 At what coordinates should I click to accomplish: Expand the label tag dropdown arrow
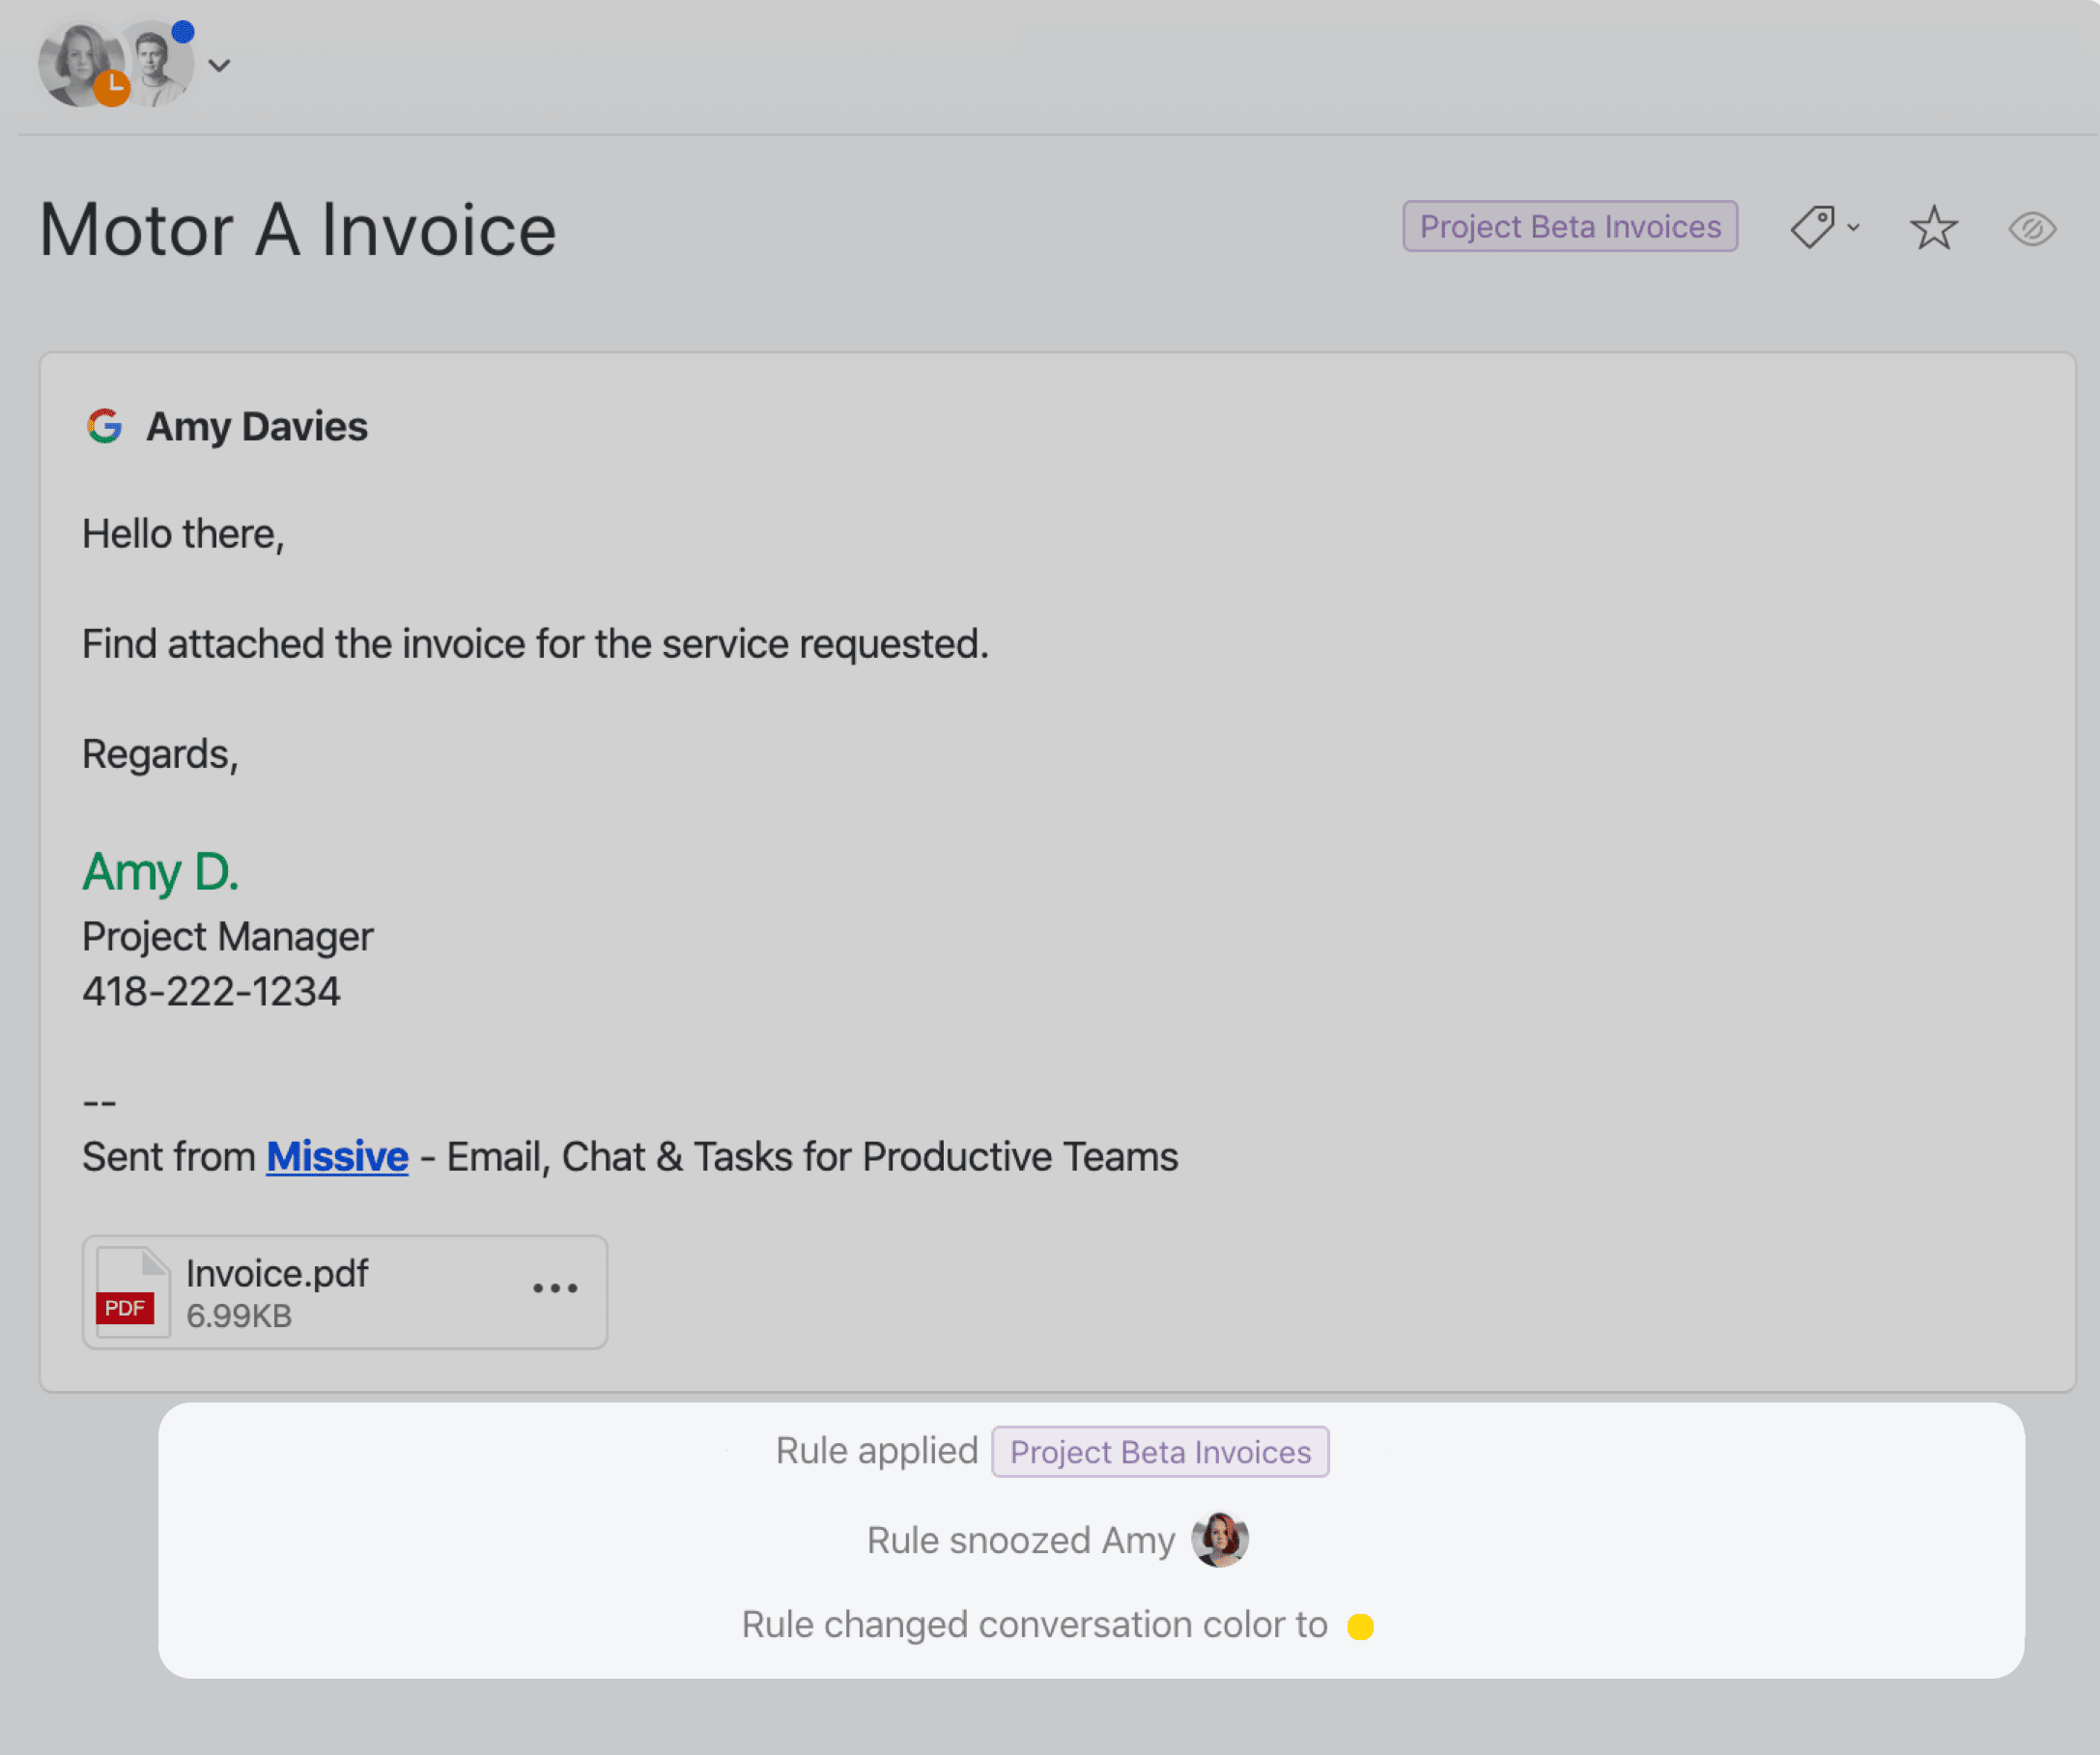tap(1853, 228)
